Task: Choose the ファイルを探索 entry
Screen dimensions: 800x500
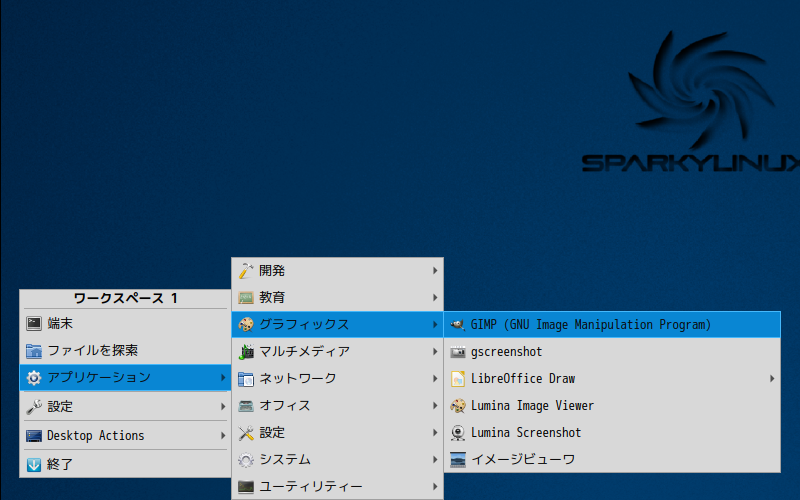Action: 125,351
